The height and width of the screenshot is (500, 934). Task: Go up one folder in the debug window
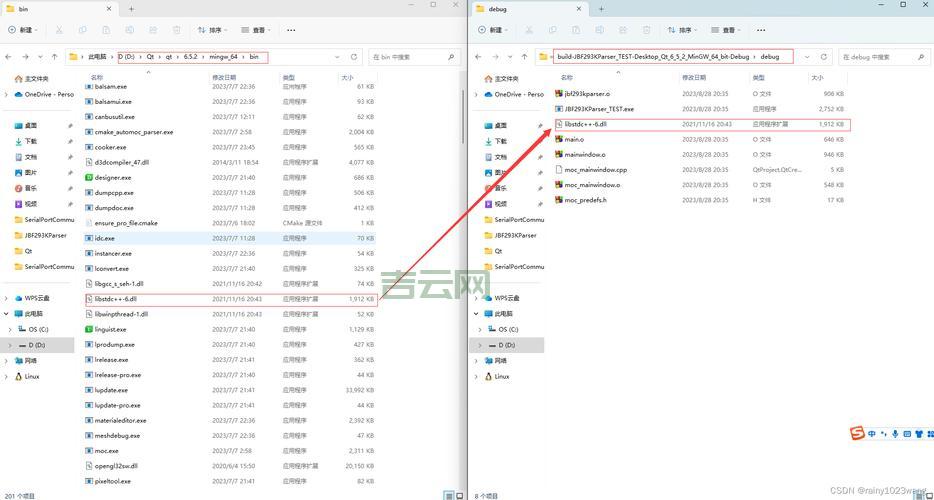[x=525, y=57]
